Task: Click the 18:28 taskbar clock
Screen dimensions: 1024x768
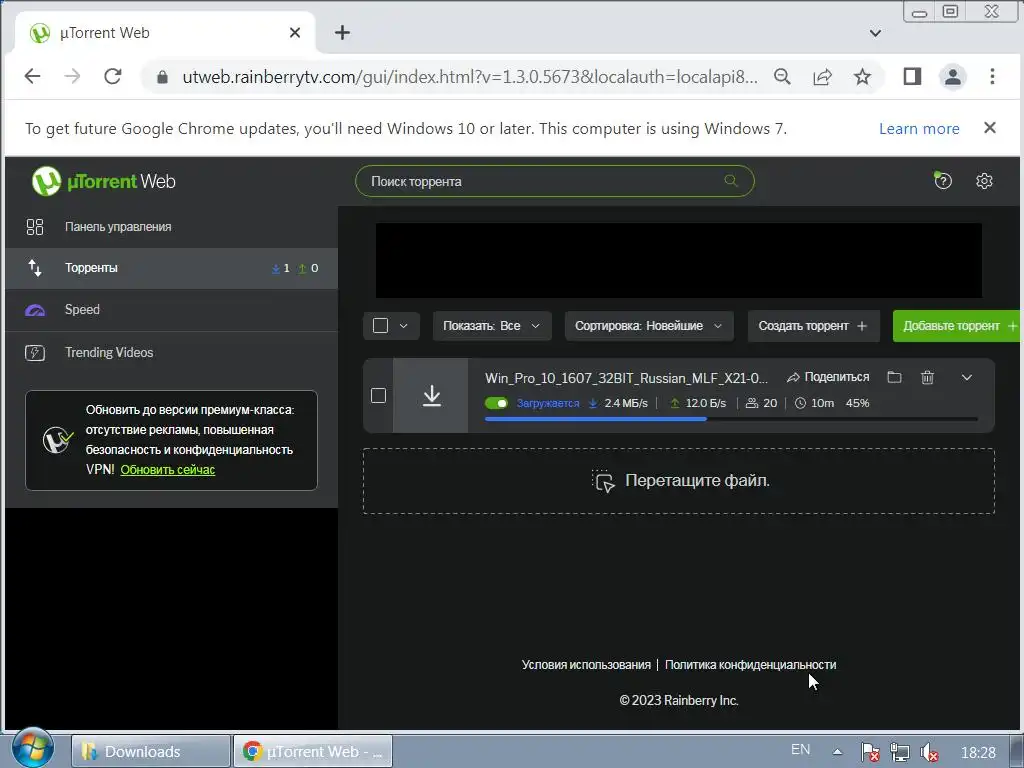Action: [x=978, y=752]
